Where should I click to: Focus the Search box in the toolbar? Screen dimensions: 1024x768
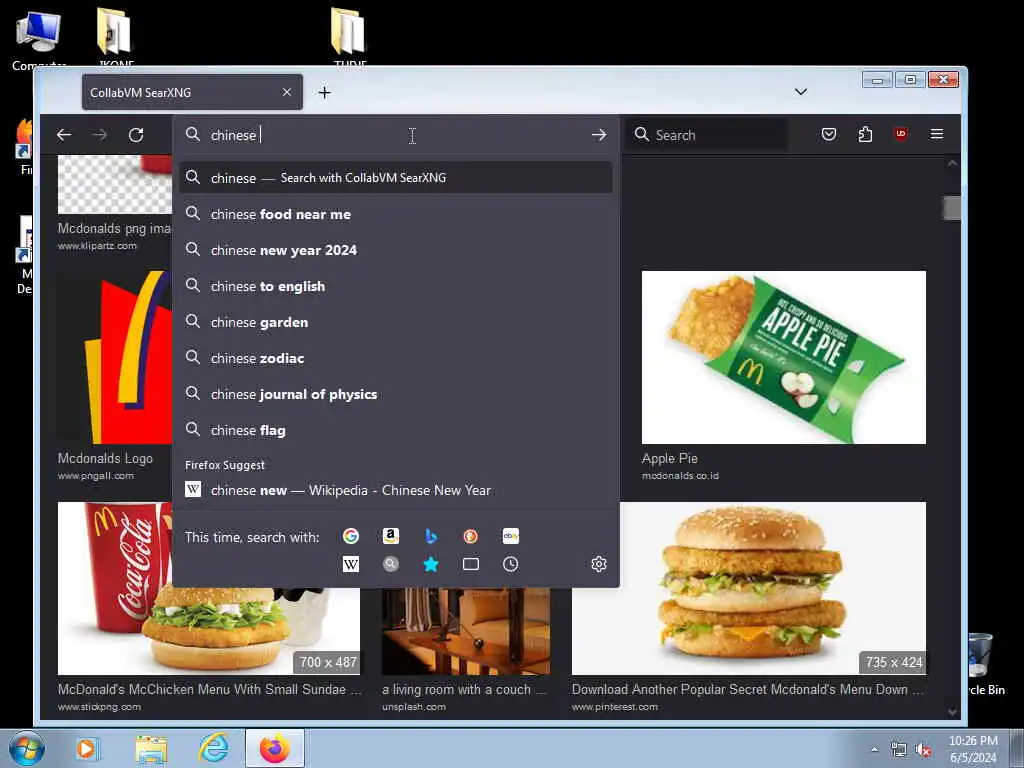707,135
